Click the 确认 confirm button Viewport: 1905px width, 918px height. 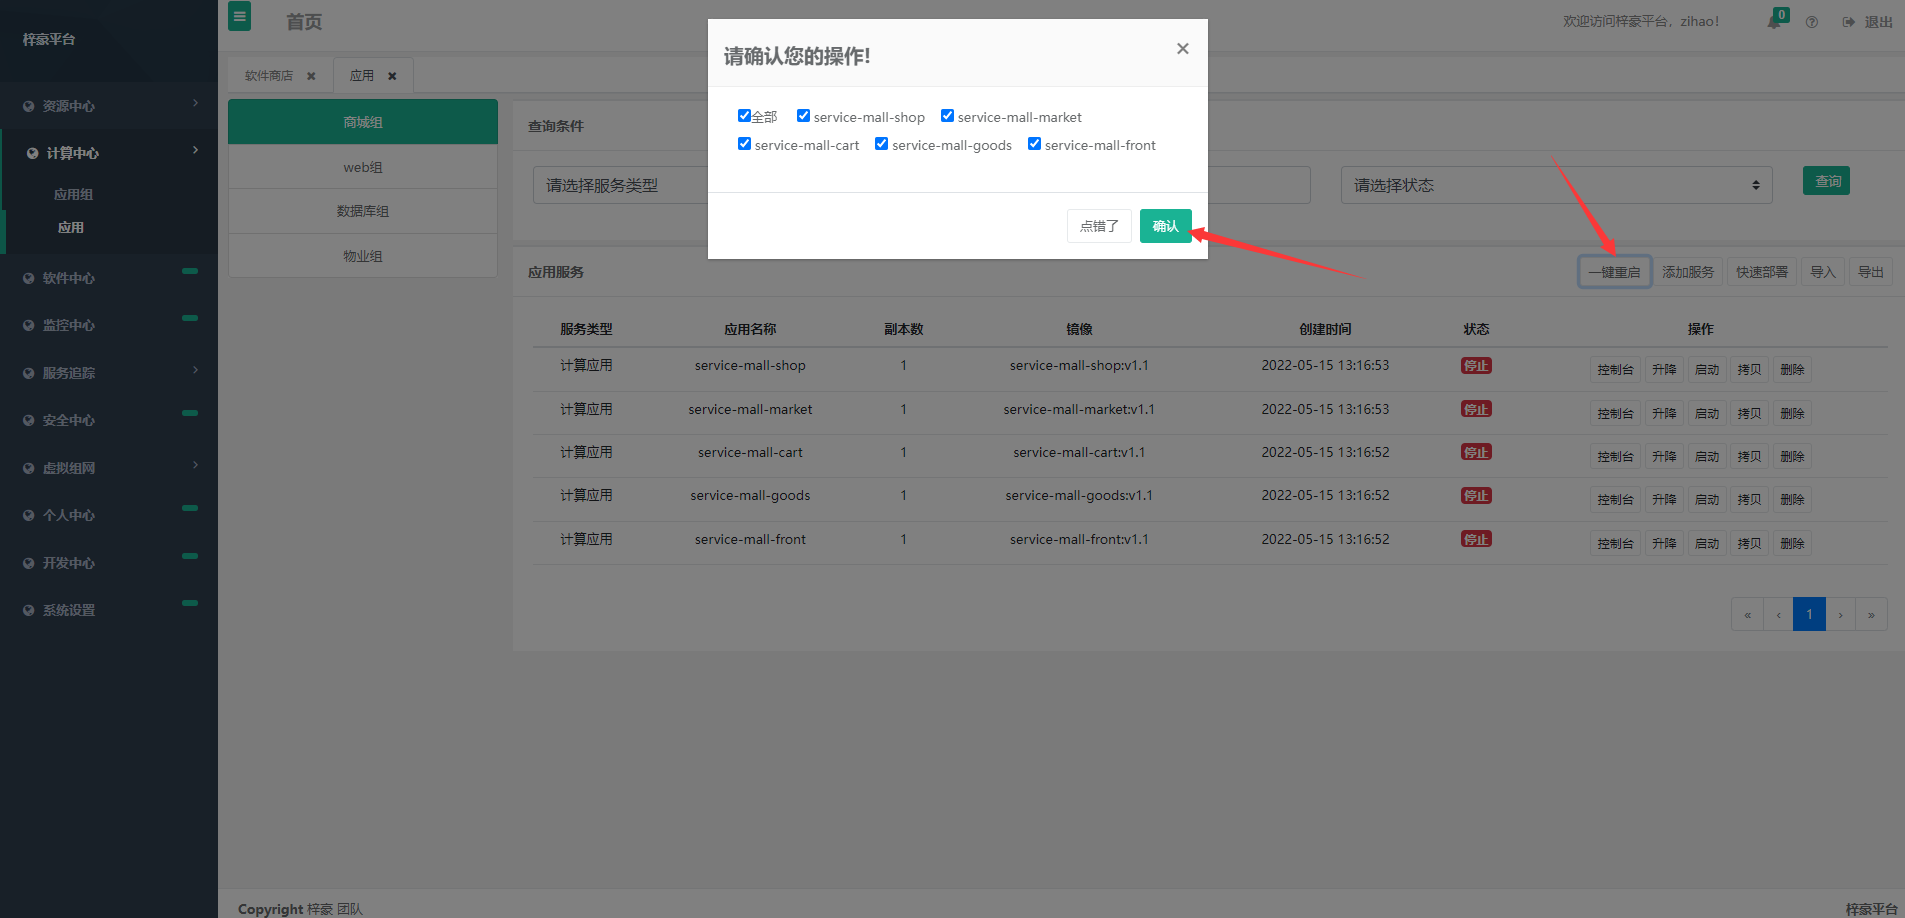pyautogui.click(x=1166, y=226)
